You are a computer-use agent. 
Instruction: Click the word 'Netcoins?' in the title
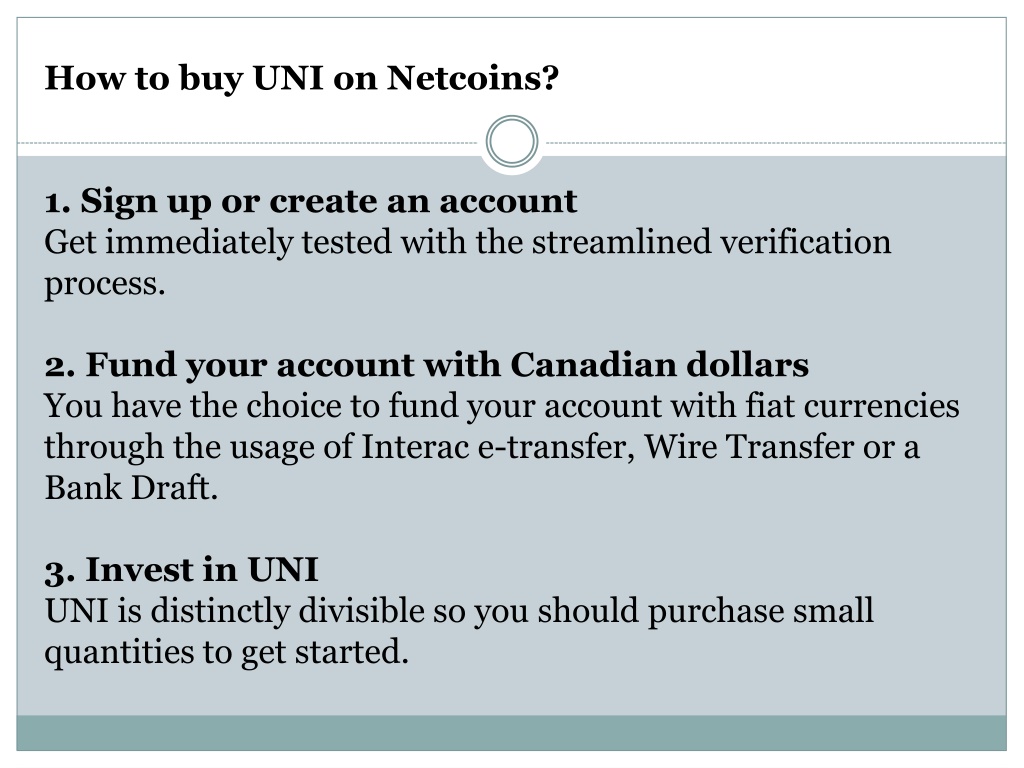473,78
